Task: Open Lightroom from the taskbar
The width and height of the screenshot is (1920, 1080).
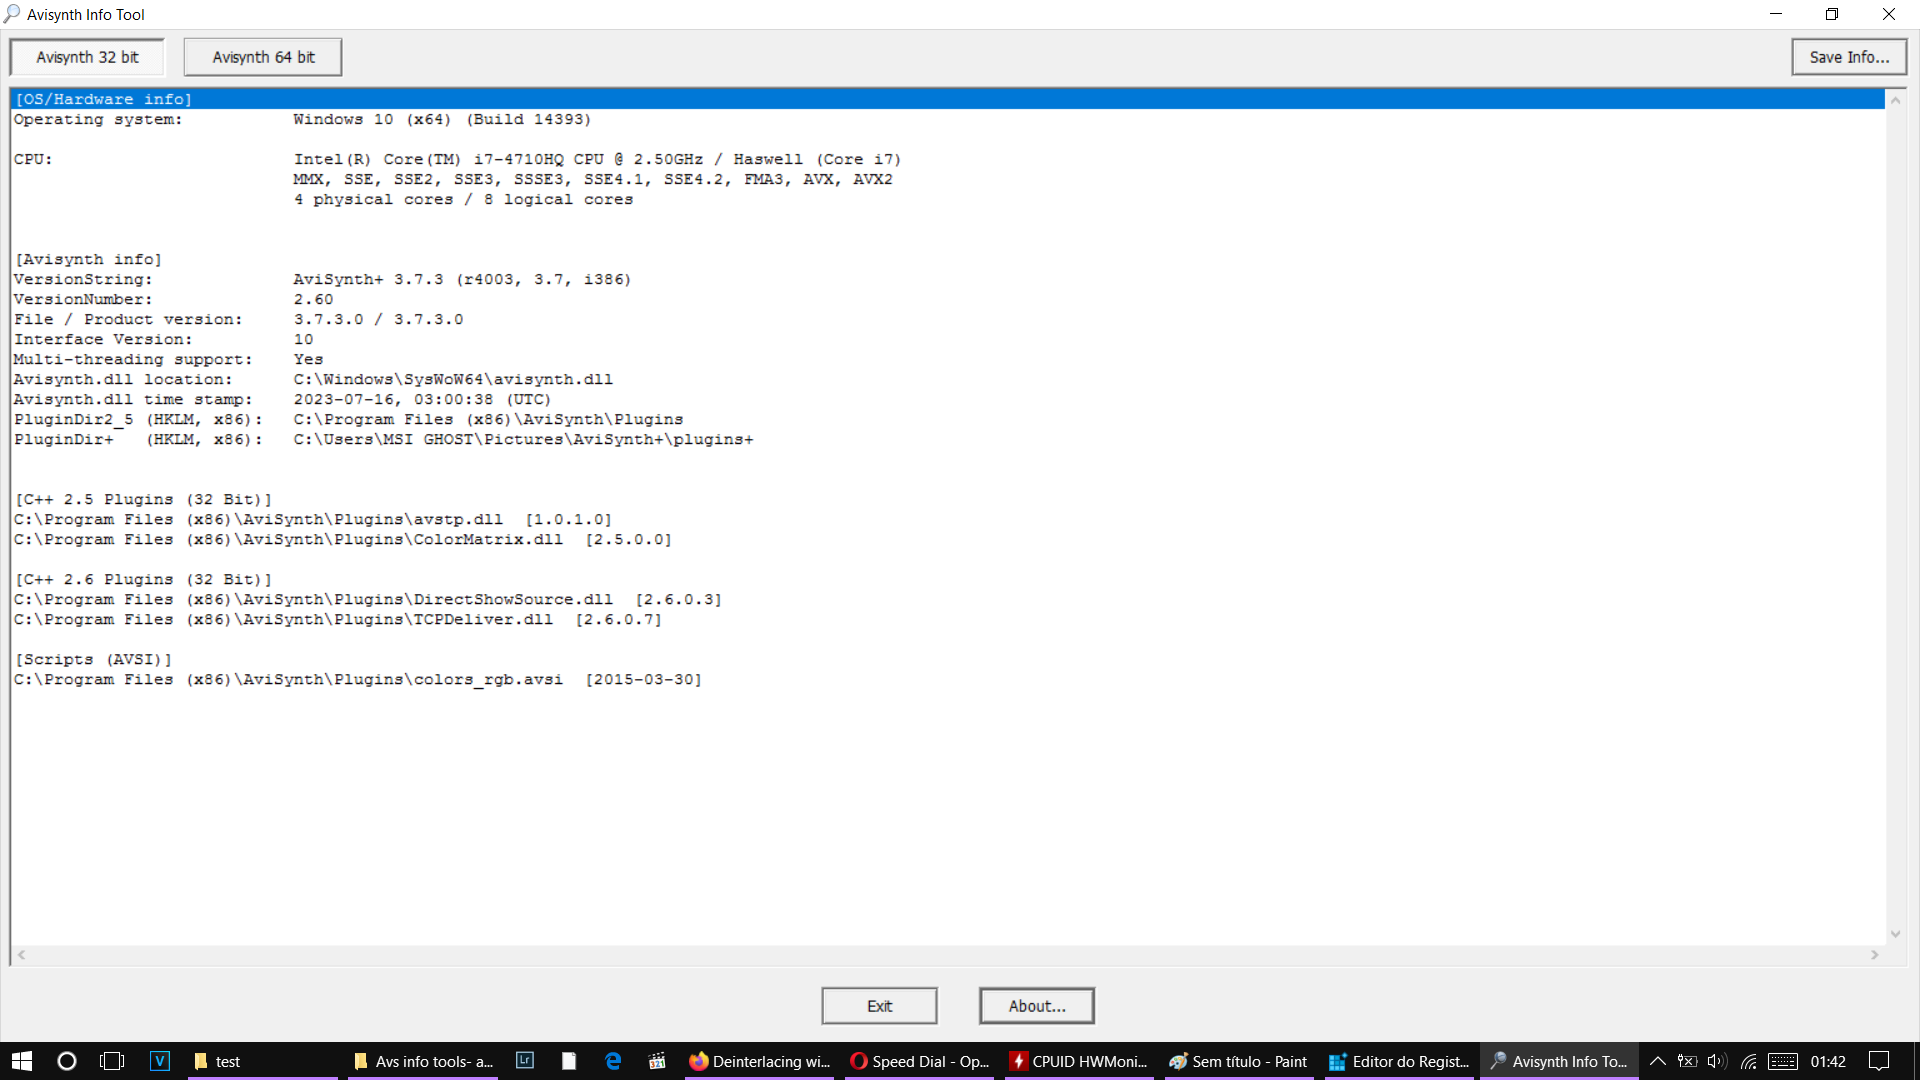Action: pyautogui.click(x=525, y=1061)
